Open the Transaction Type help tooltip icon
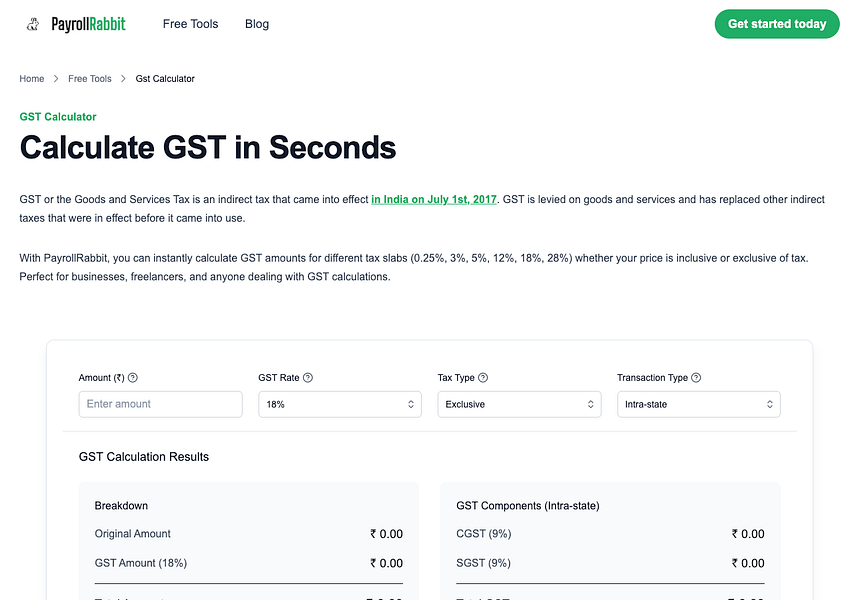This screenshot has height=600, width=866. [x=698, y=378]
